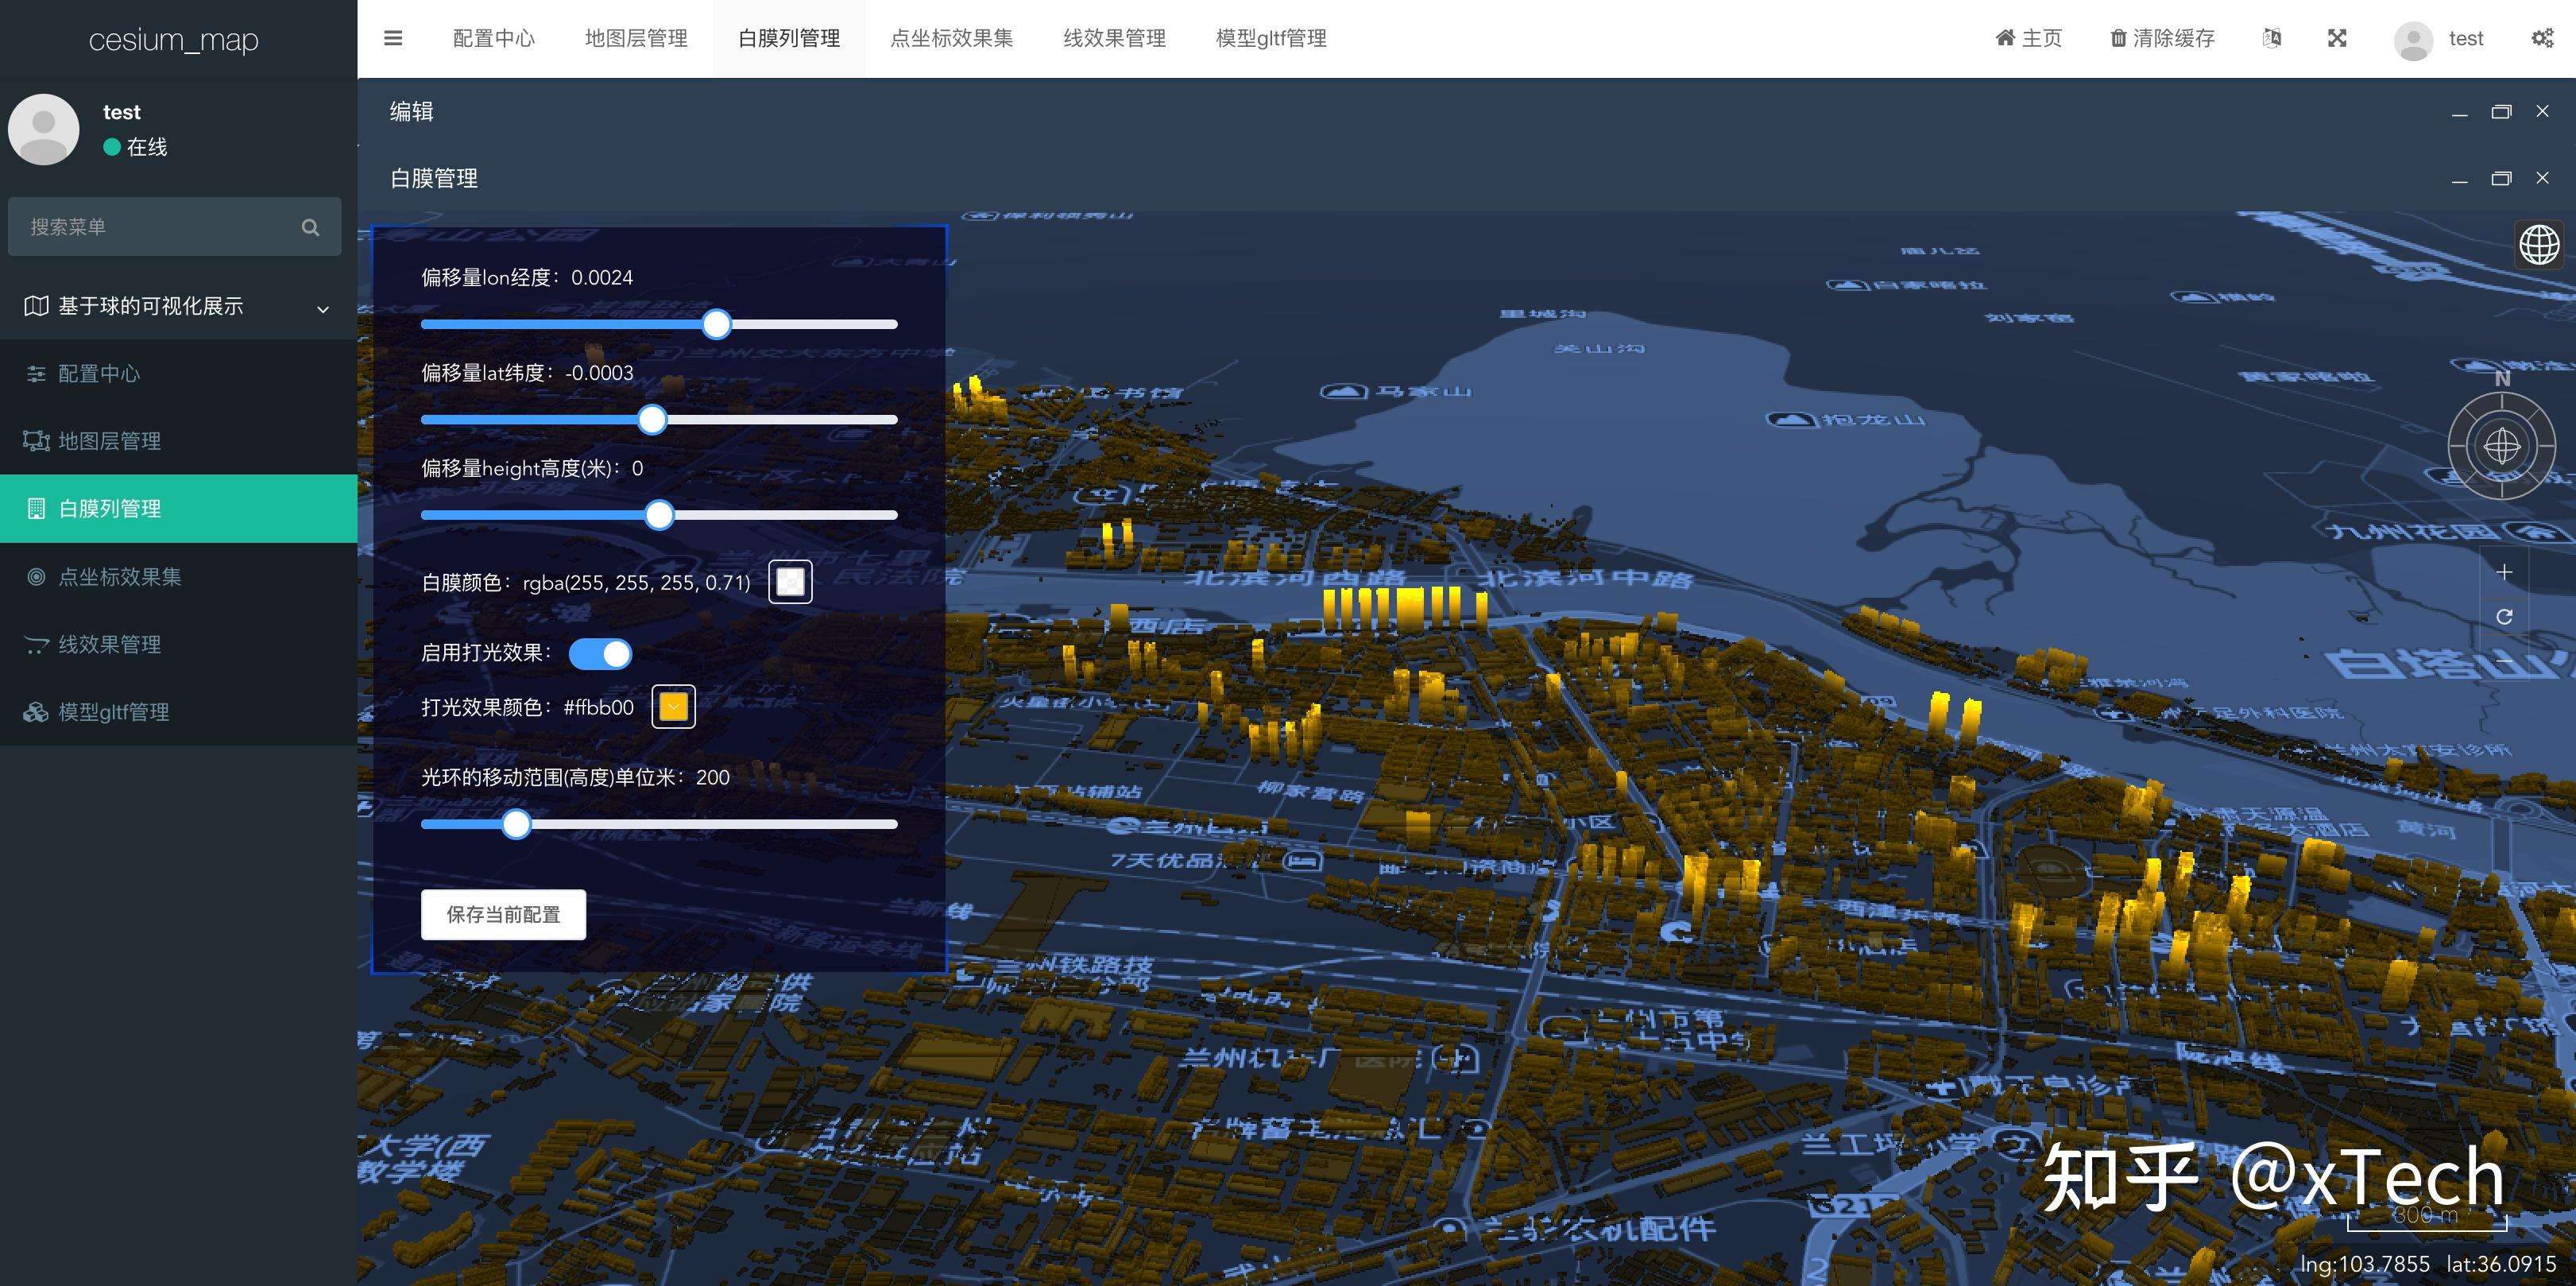2576x1286 pixels.
Task: Switch to 点坐标效果集 tab
Action: click(951, 38)
